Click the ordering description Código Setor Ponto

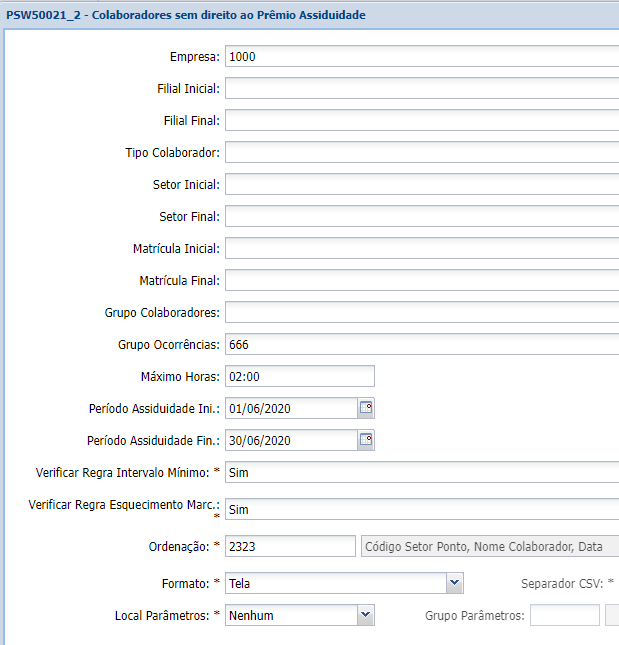[490, 546]
